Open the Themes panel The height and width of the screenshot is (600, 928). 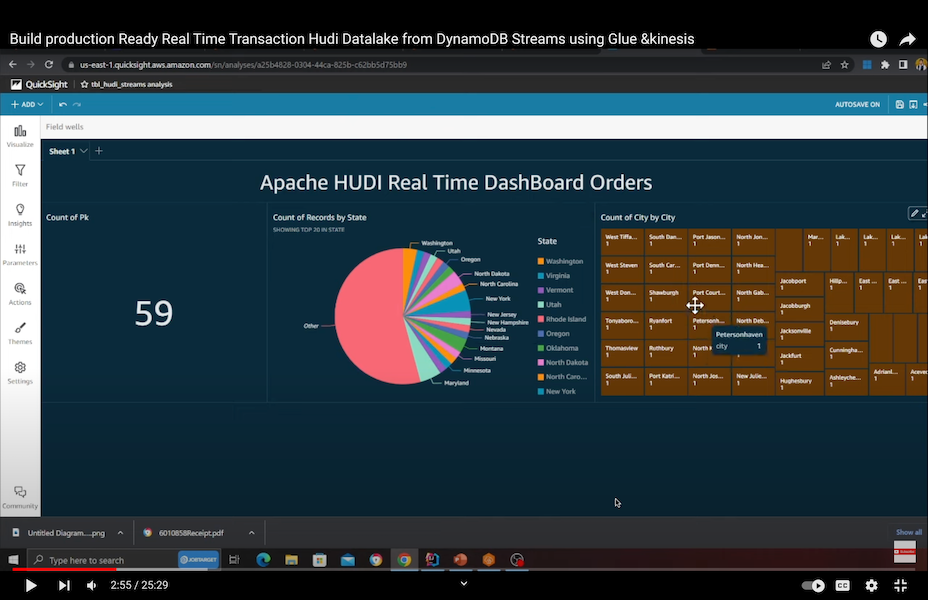click(20, 332)
